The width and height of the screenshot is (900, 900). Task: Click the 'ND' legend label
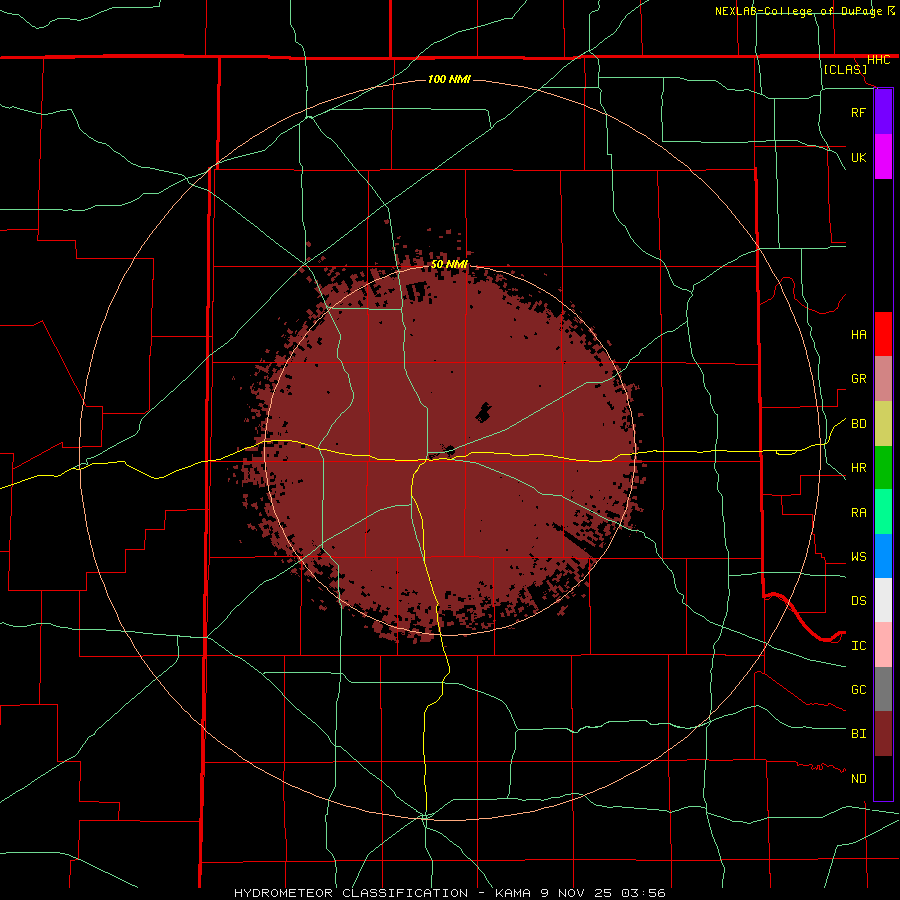(858, 779)
